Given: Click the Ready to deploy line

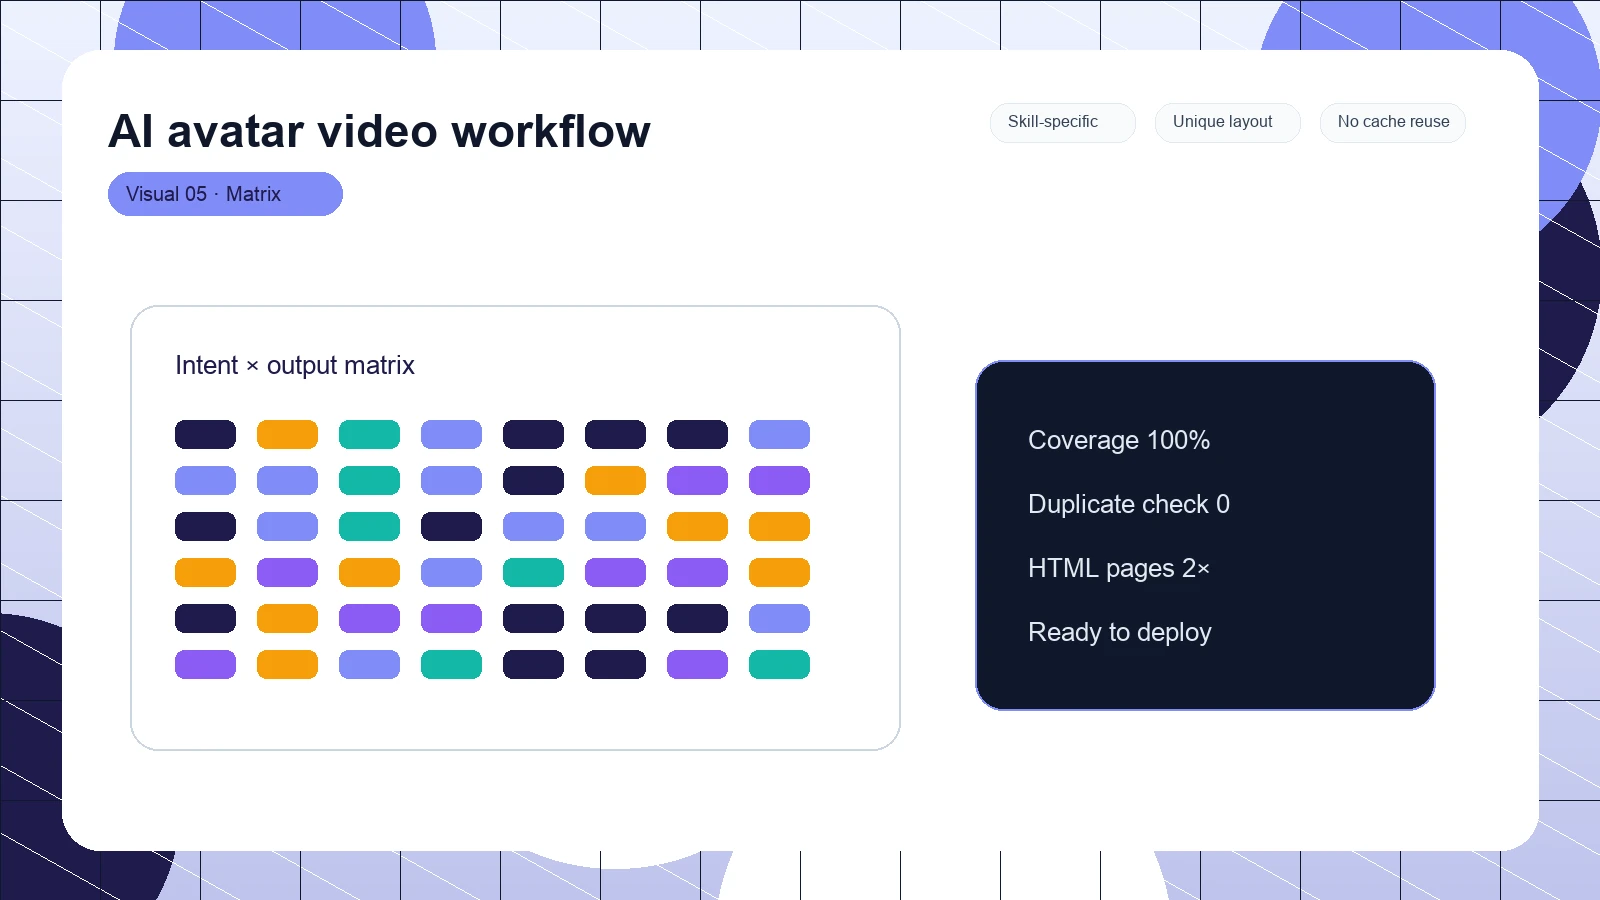Looking at the screenshot, I should pyautogui.click(x=1120, y=632).
